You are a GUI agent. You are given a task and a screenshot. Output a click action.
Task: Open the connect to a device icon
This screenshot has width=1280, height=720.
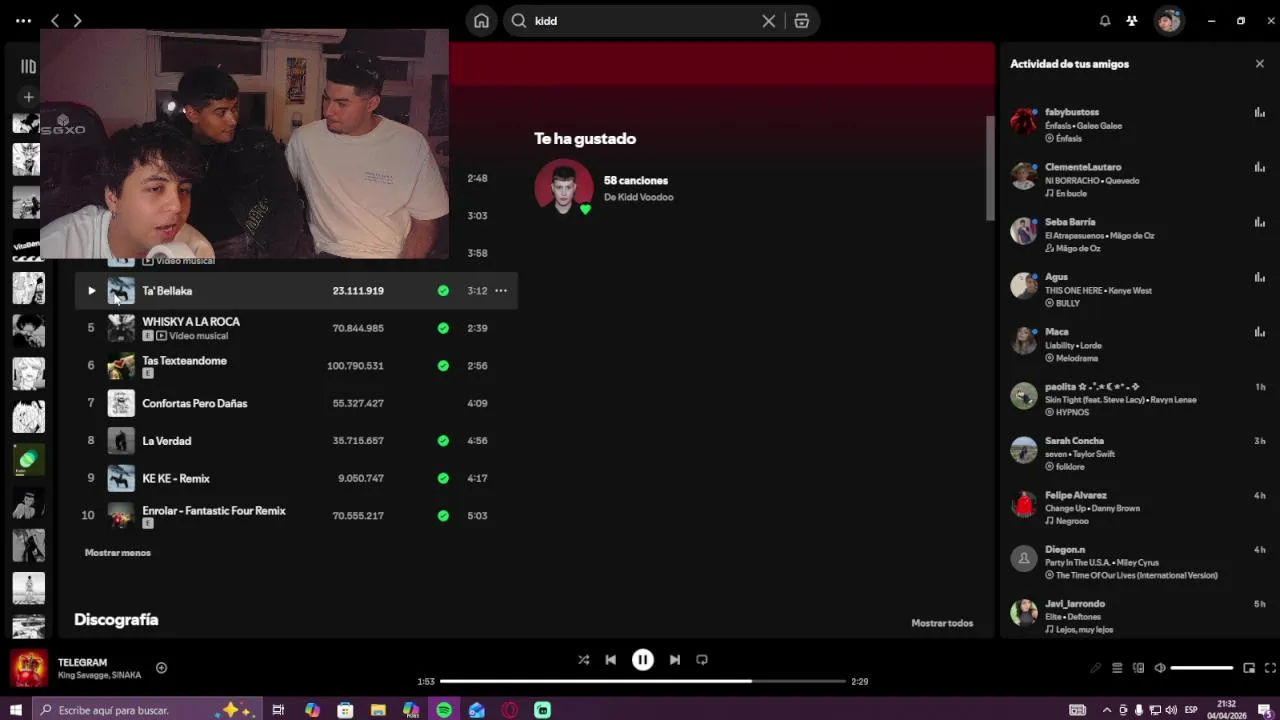point(1138,668)
